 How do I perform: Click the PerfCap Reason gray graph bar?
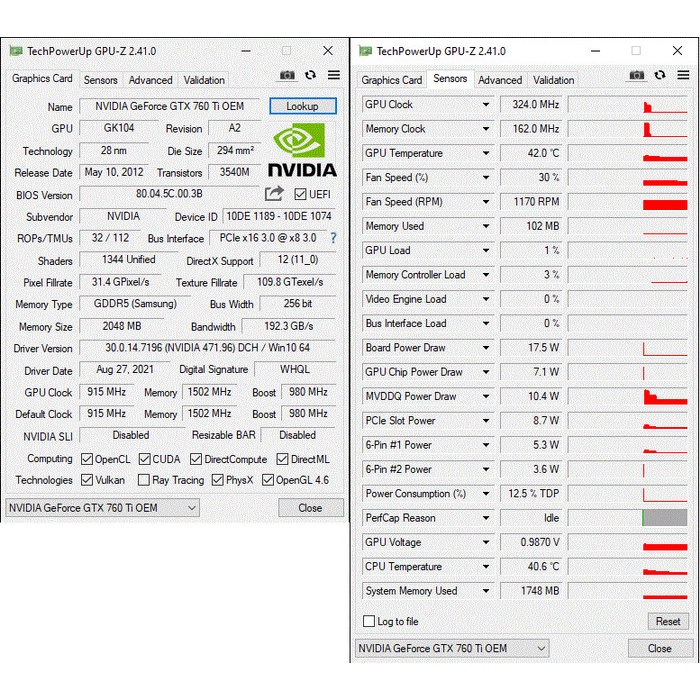tap(665, 518)
